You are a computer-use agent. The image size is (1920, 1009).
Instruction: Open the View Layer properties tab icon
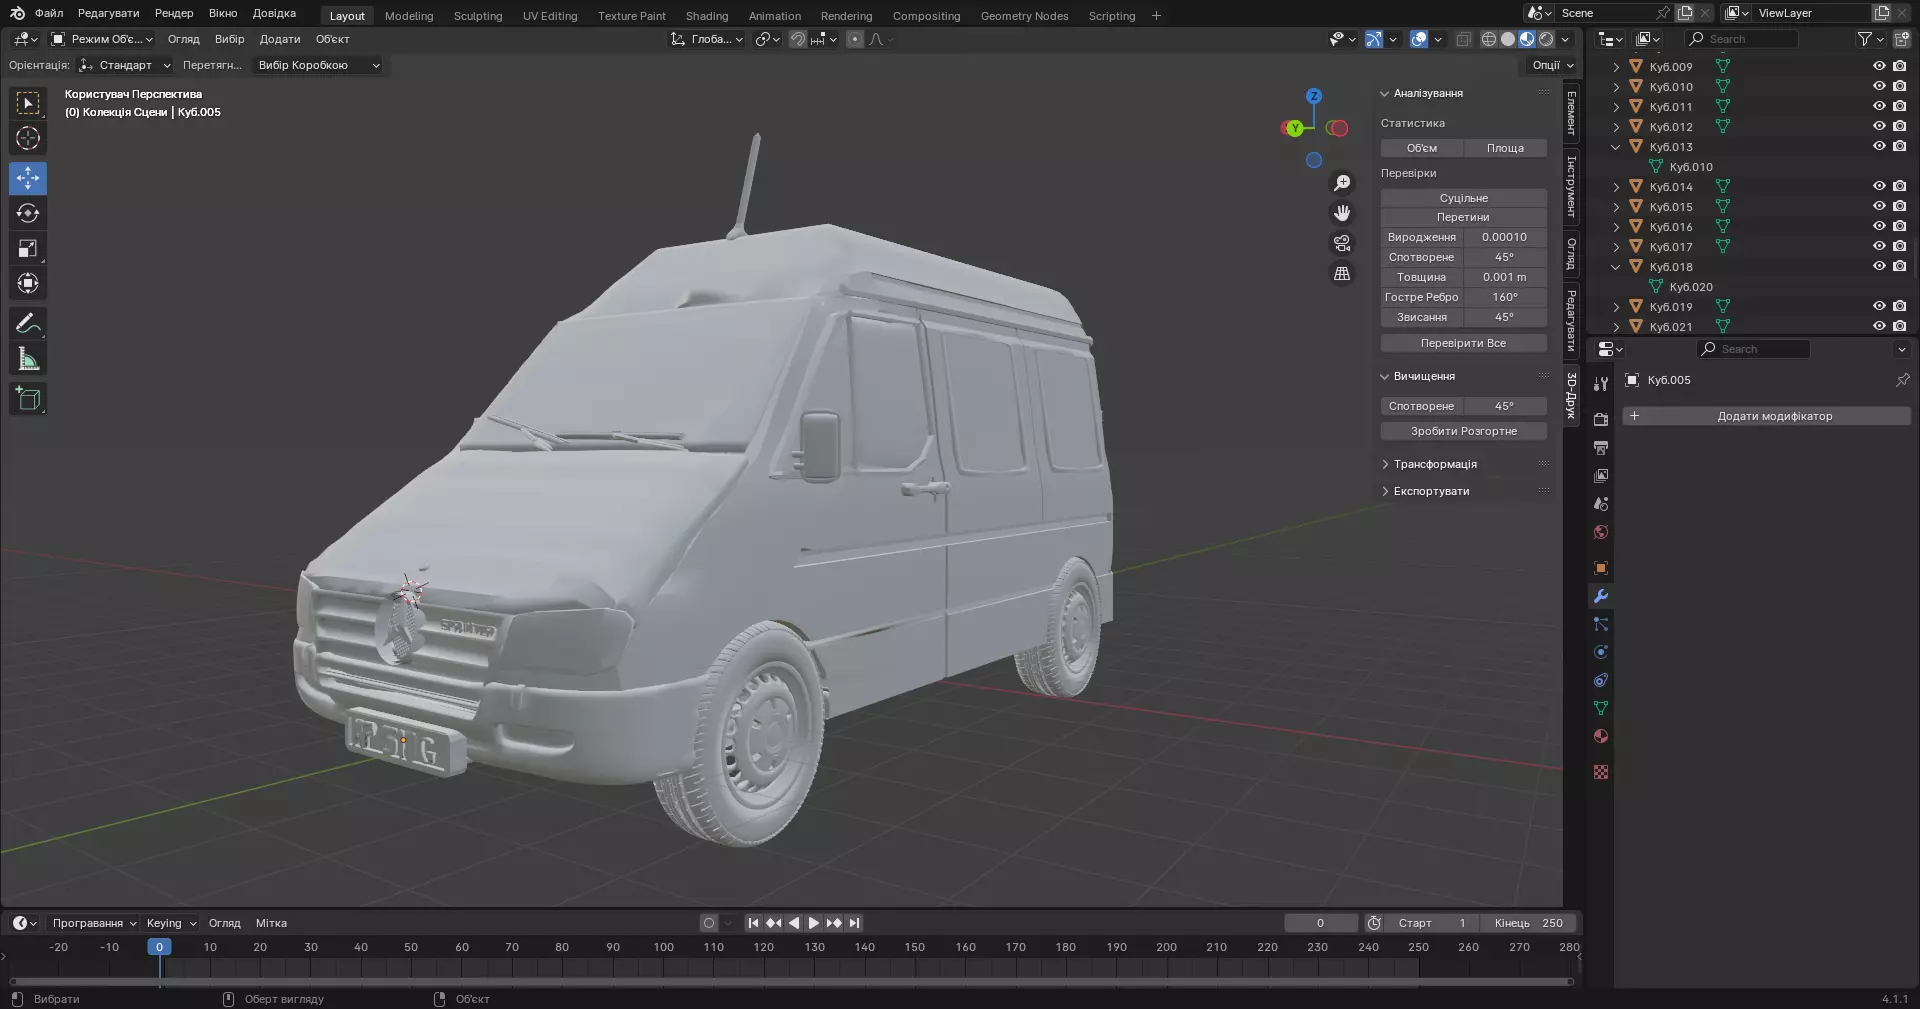click(1601, 476)
